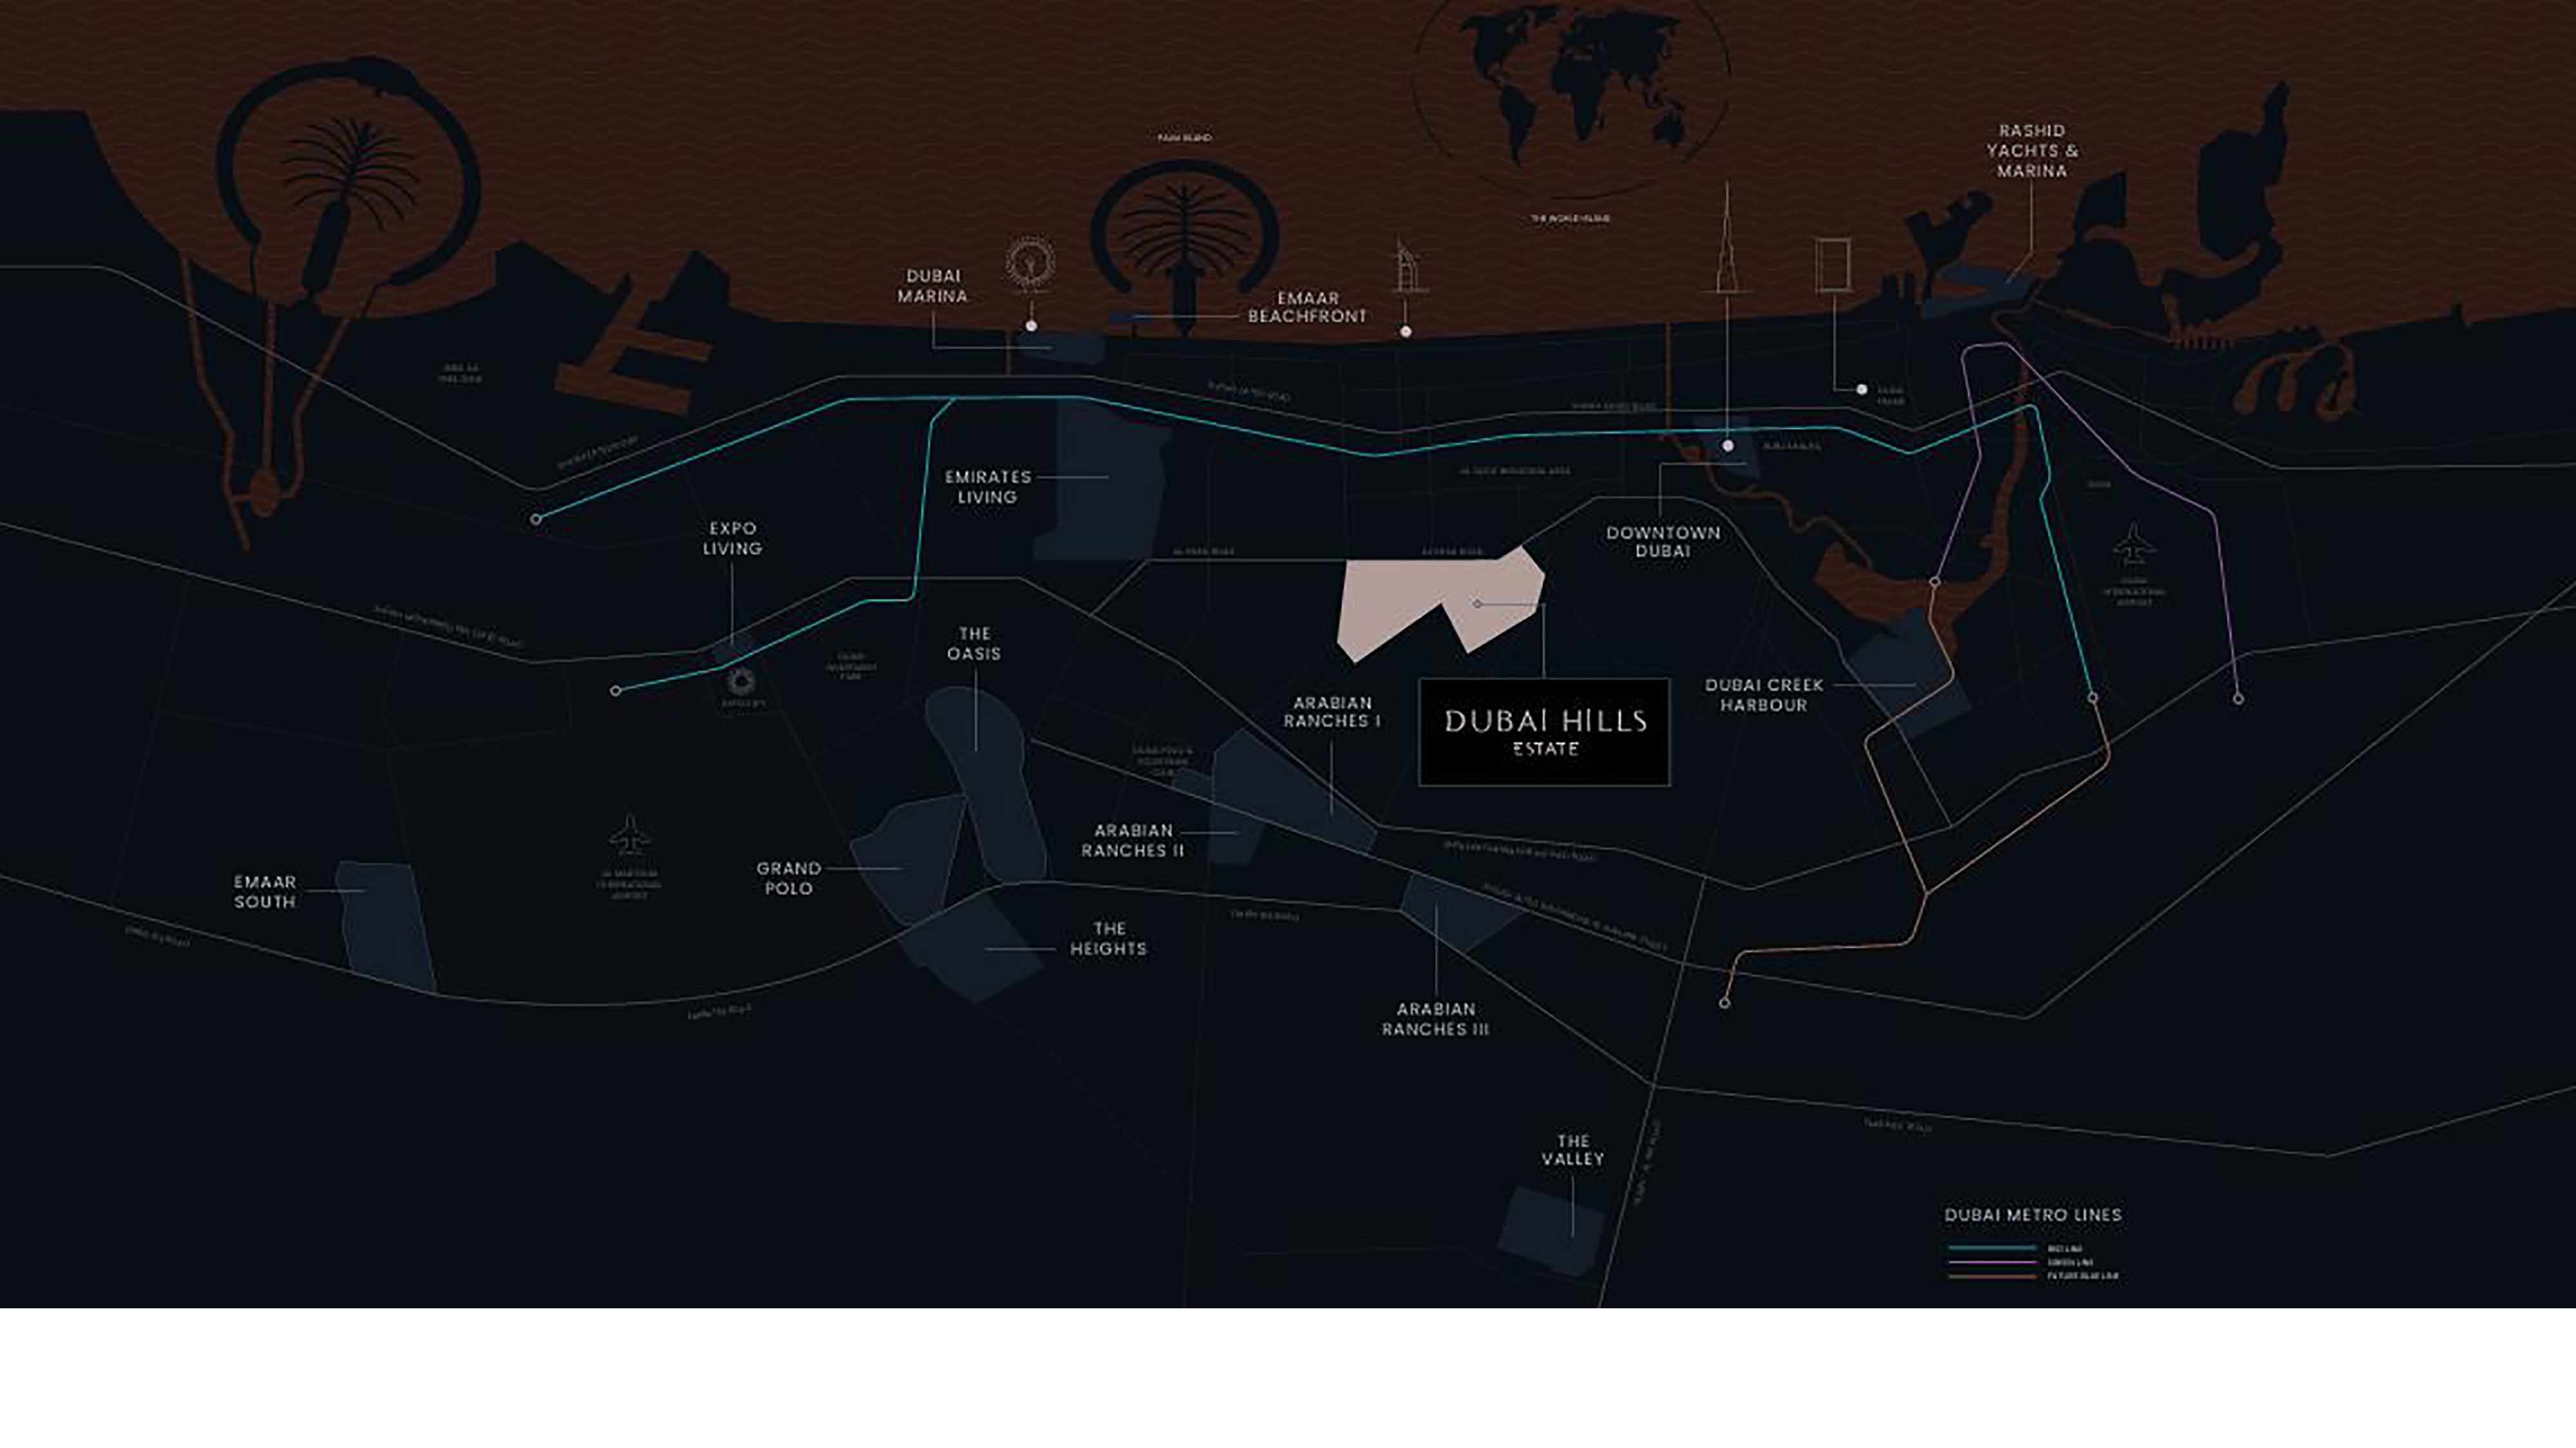Viewport: 2576px width, 1448px height.
Task: Click the Dubai Frame rectangle icon
Action: click(1833, 265)
